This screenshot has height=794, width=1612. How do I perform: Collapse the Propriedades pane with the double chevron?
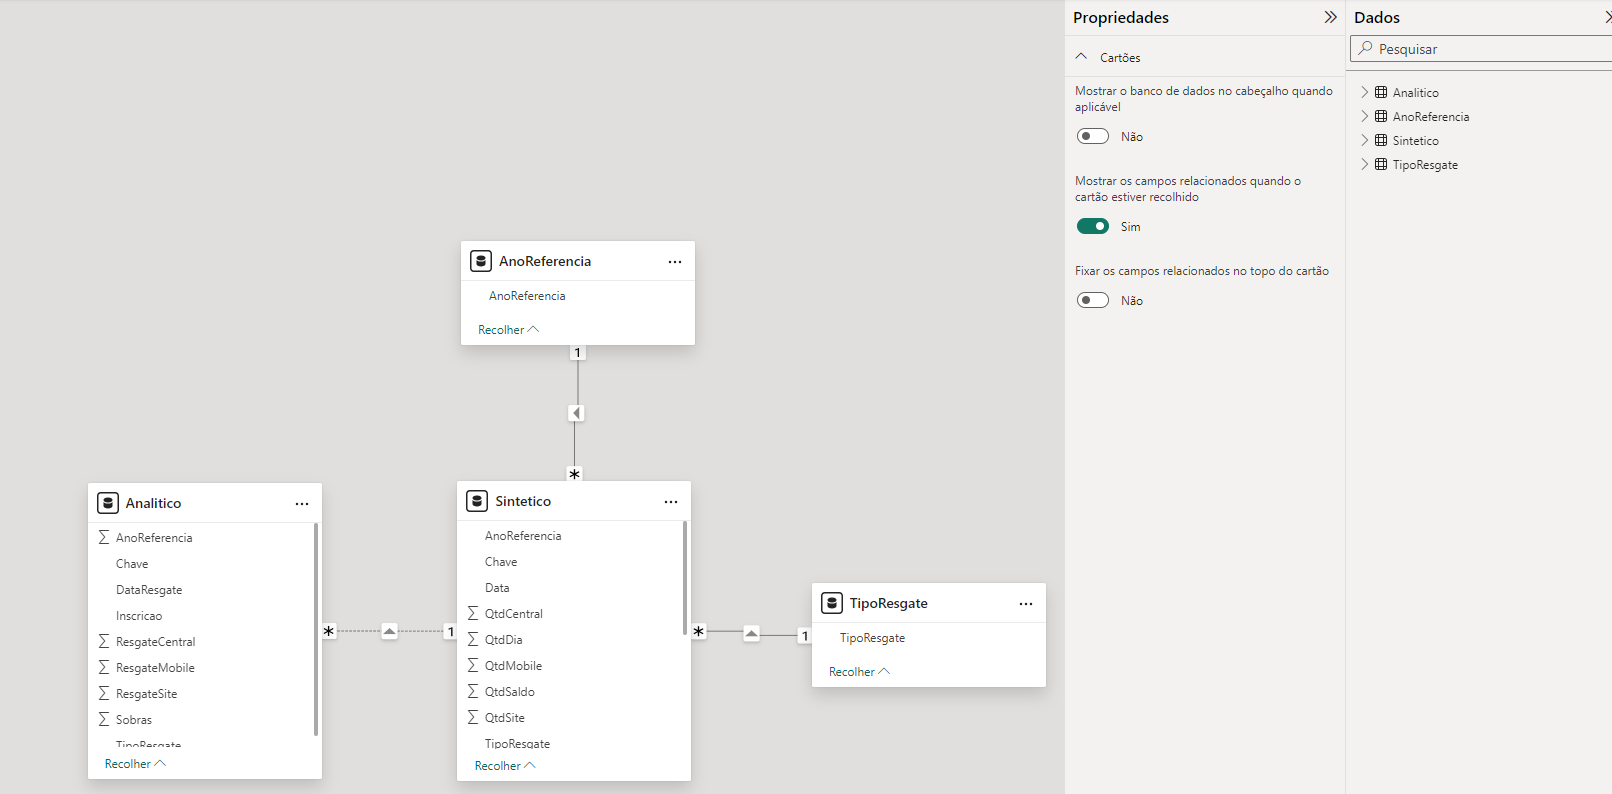click(x=1330, y=17)
